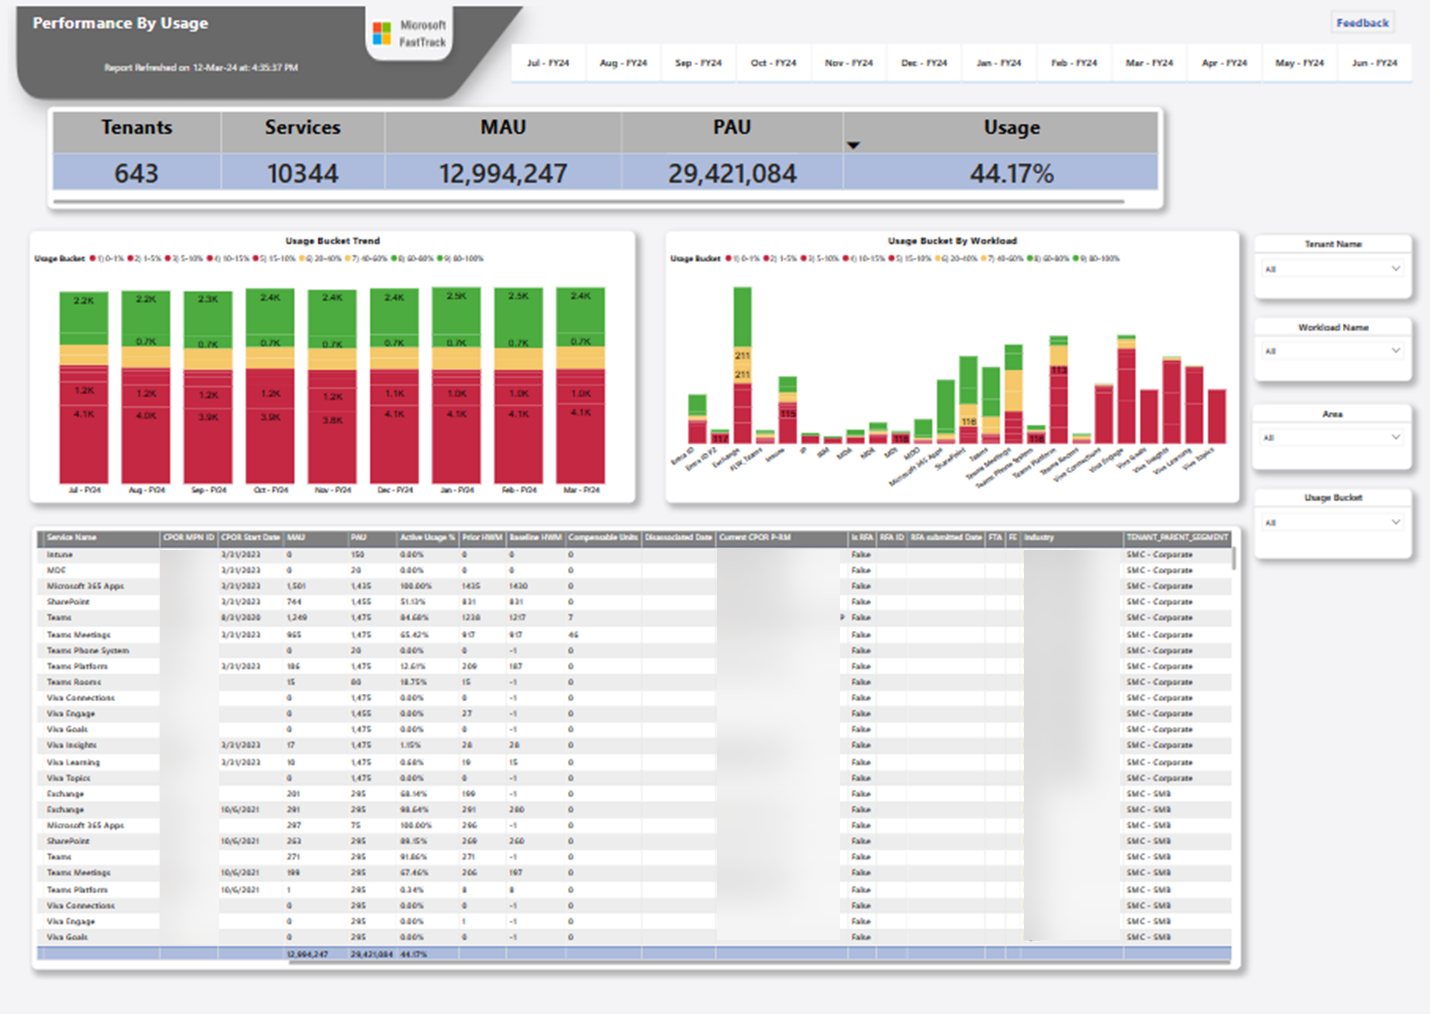Select the Dec - FY24 bar in Usage Bucket Trend
Viewport: 1430px width, 1014px height.
tap(394, 386)
